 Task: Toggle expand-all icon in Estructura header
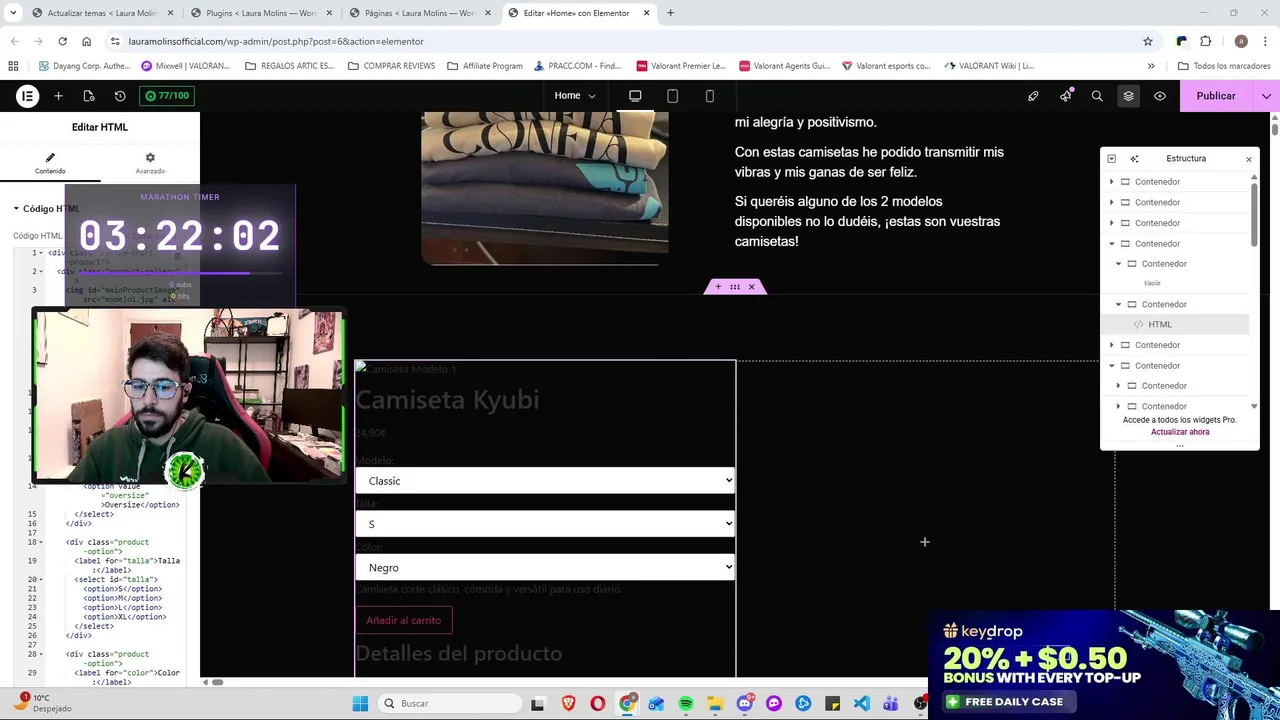(1111, 159)
